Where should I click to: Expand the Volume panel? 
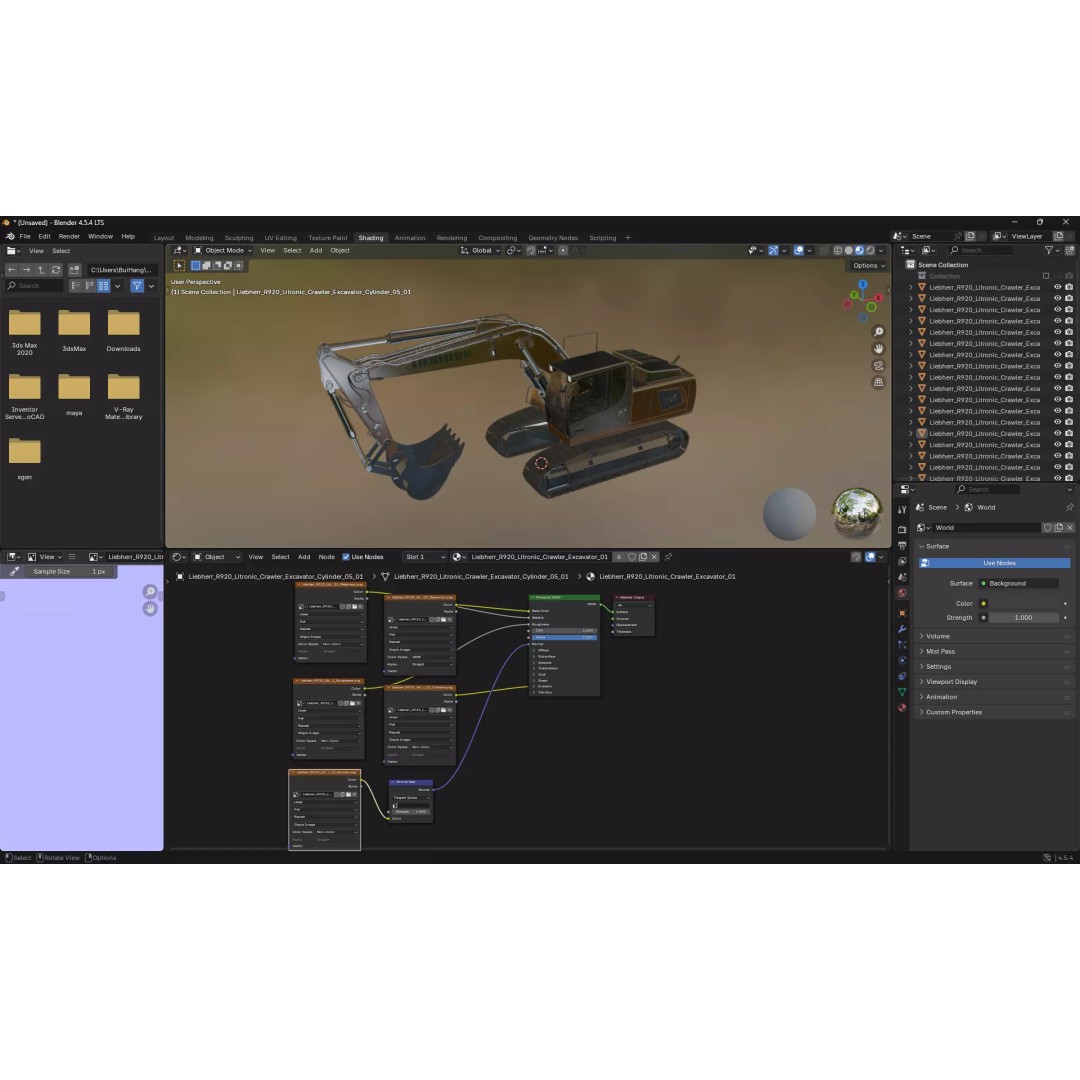(x=995, y=636)
